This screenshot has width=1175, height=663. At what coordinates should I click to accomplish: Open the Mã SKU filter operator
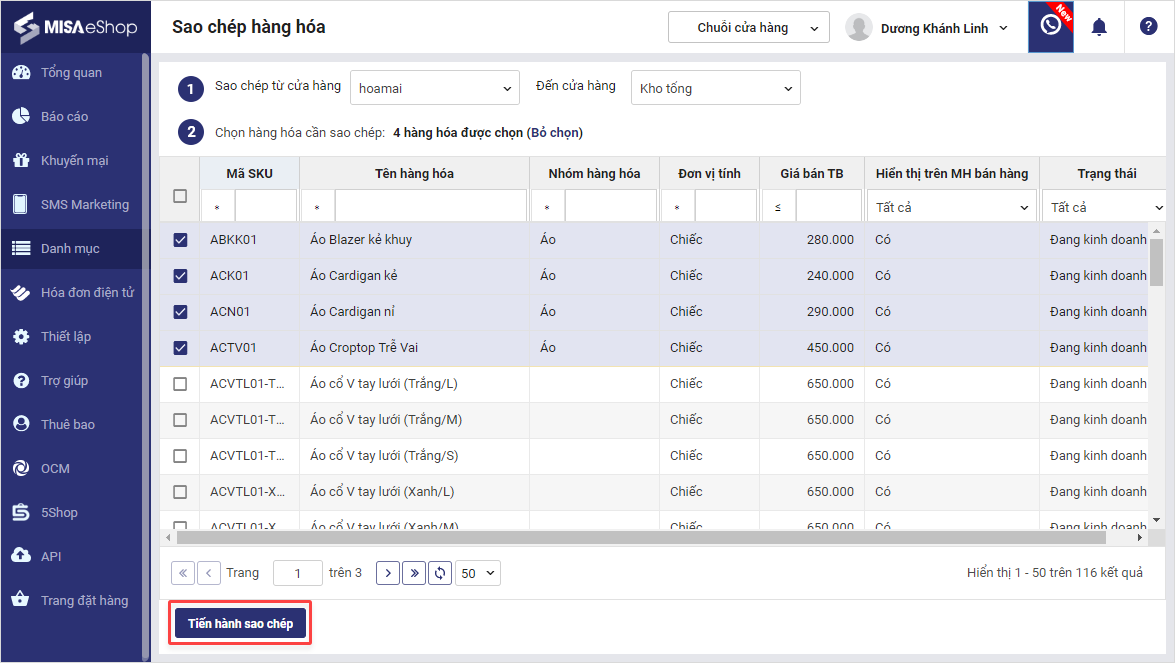coord(217,207)
